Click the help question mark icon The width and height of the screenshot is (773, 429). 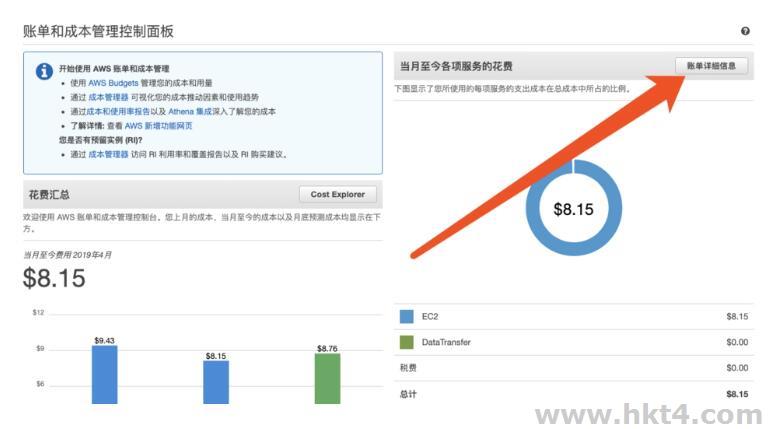(745, 31)
